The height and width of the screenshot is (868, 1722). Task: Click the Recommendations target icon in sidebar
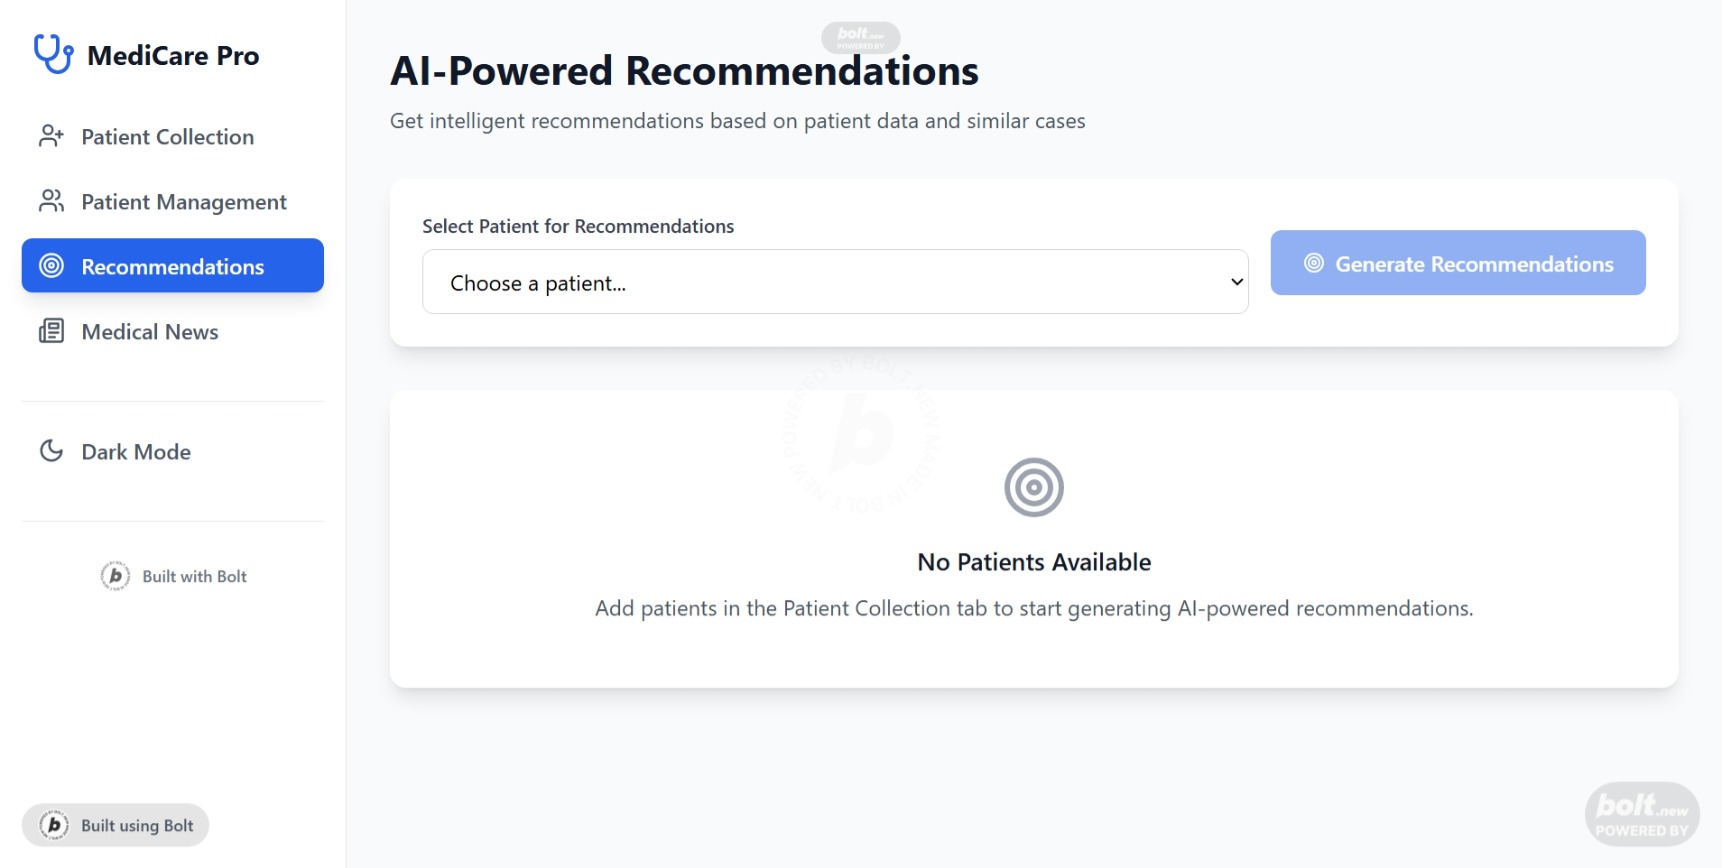(51, 266)
